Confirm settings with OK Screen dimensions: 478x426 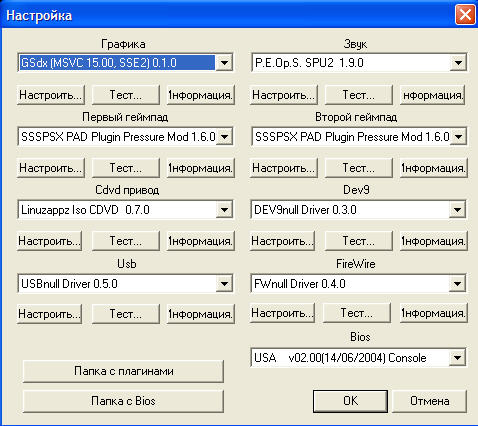point(350,401)
